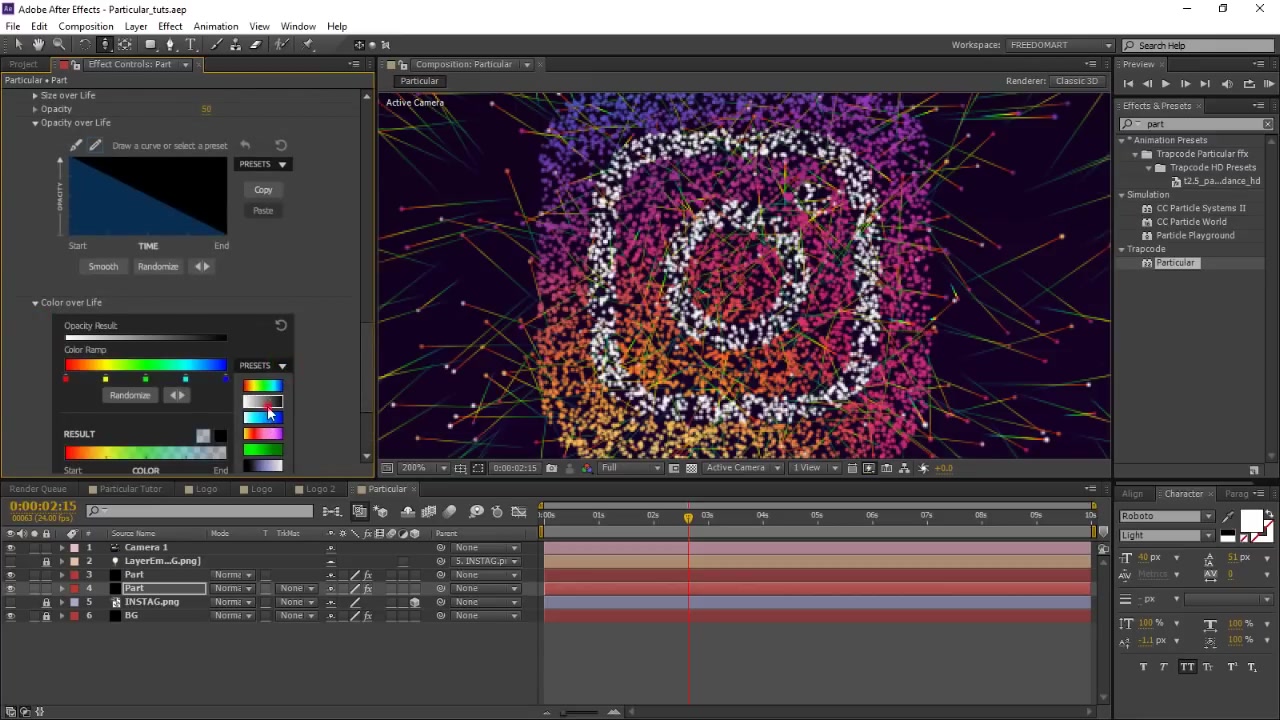Screen dimensions: 1280x720
Task: Hide the Camera 1 layer eye toggle
Action: (x=11, y=548)
